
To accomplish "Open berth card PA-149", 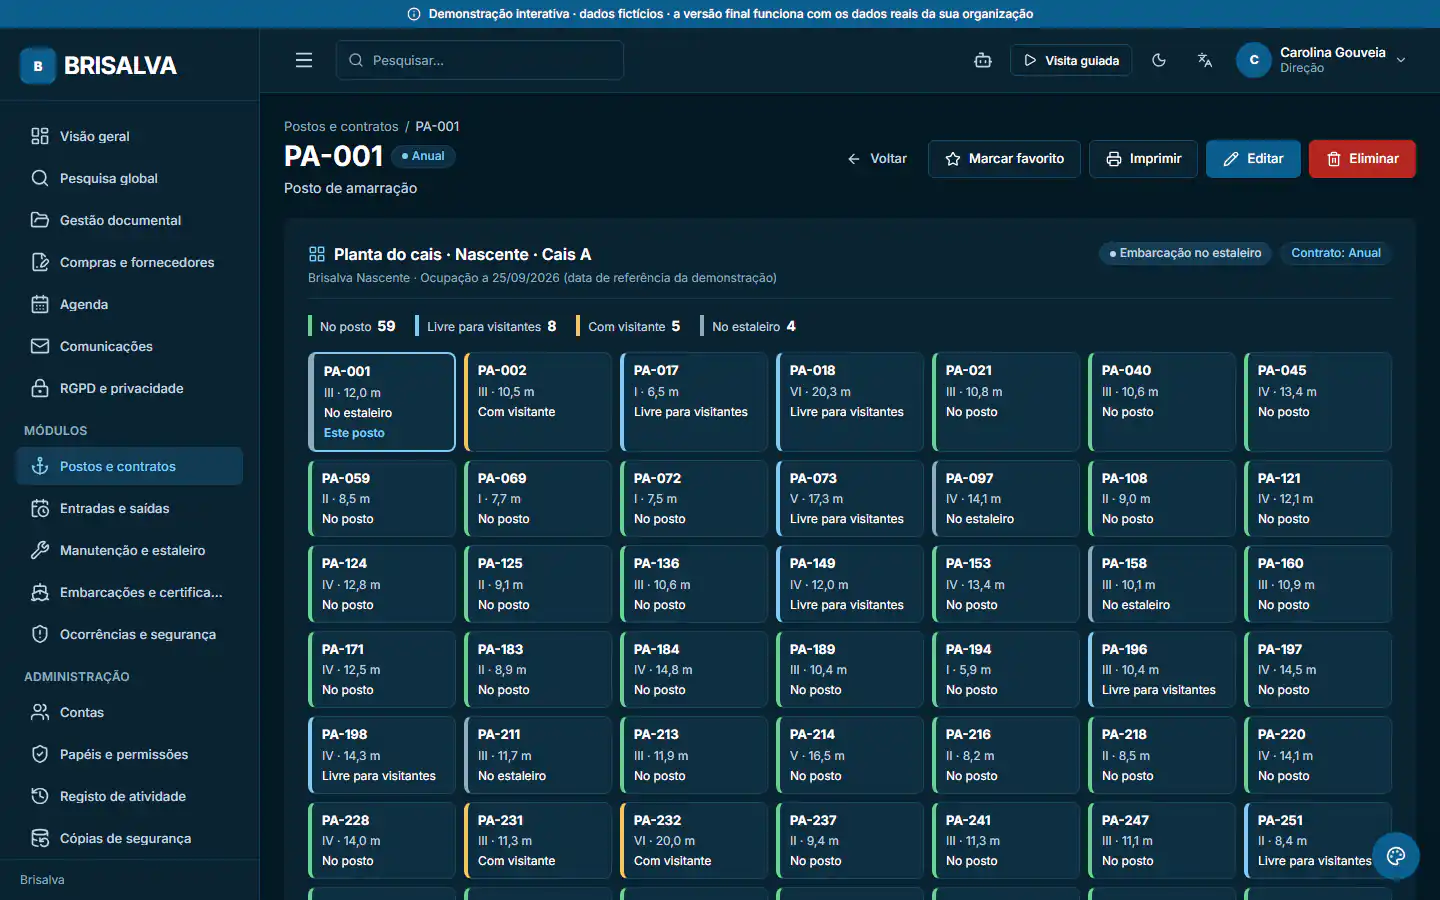I will pos(850,584).
